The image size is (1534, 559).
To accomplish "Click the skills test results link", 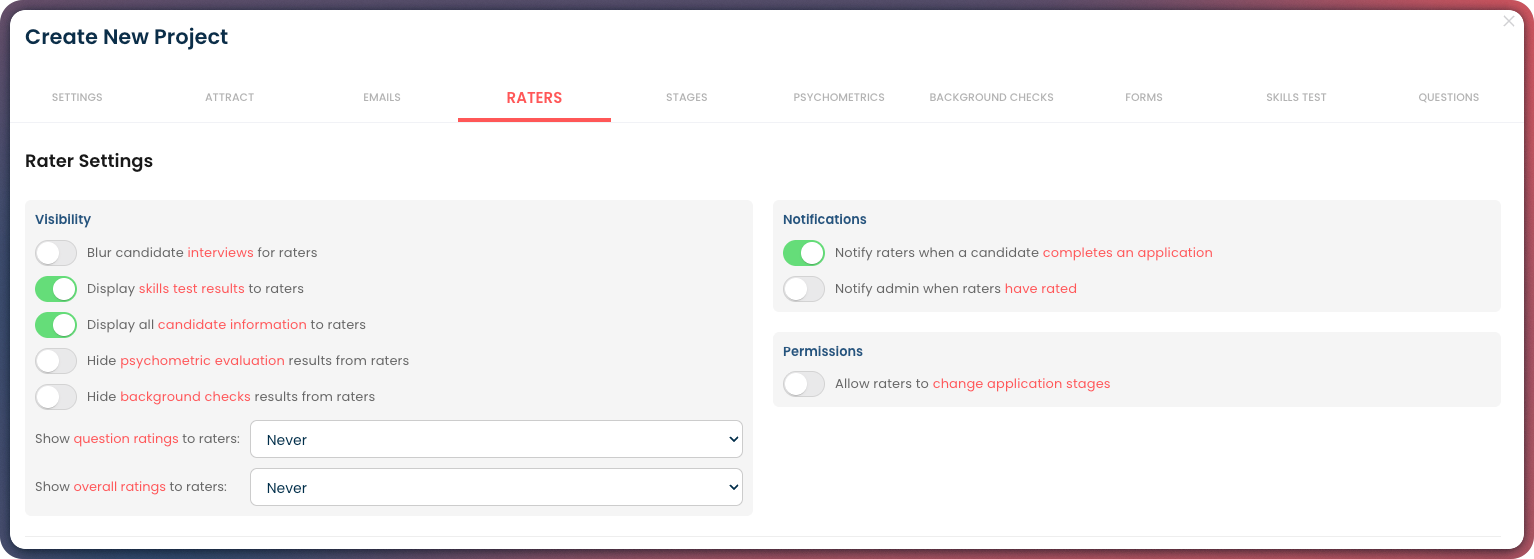I will click(191, 289).
